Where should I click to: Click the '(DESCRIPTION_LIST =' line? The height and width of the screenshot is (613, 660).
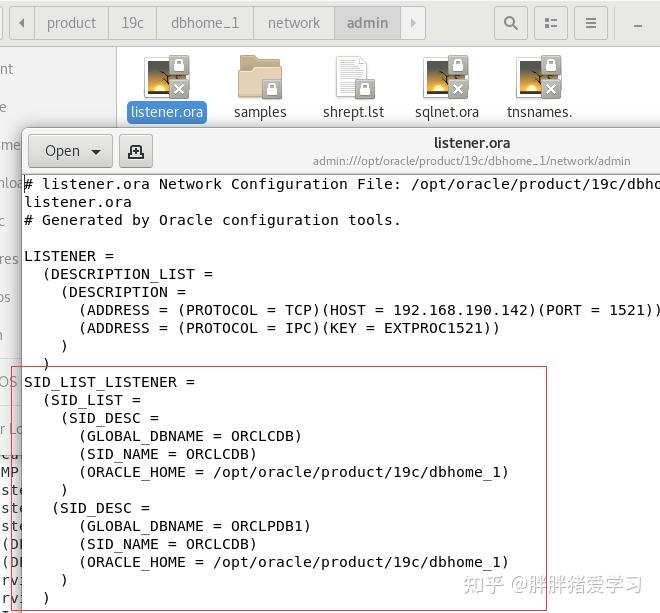[x=128, y=274]
